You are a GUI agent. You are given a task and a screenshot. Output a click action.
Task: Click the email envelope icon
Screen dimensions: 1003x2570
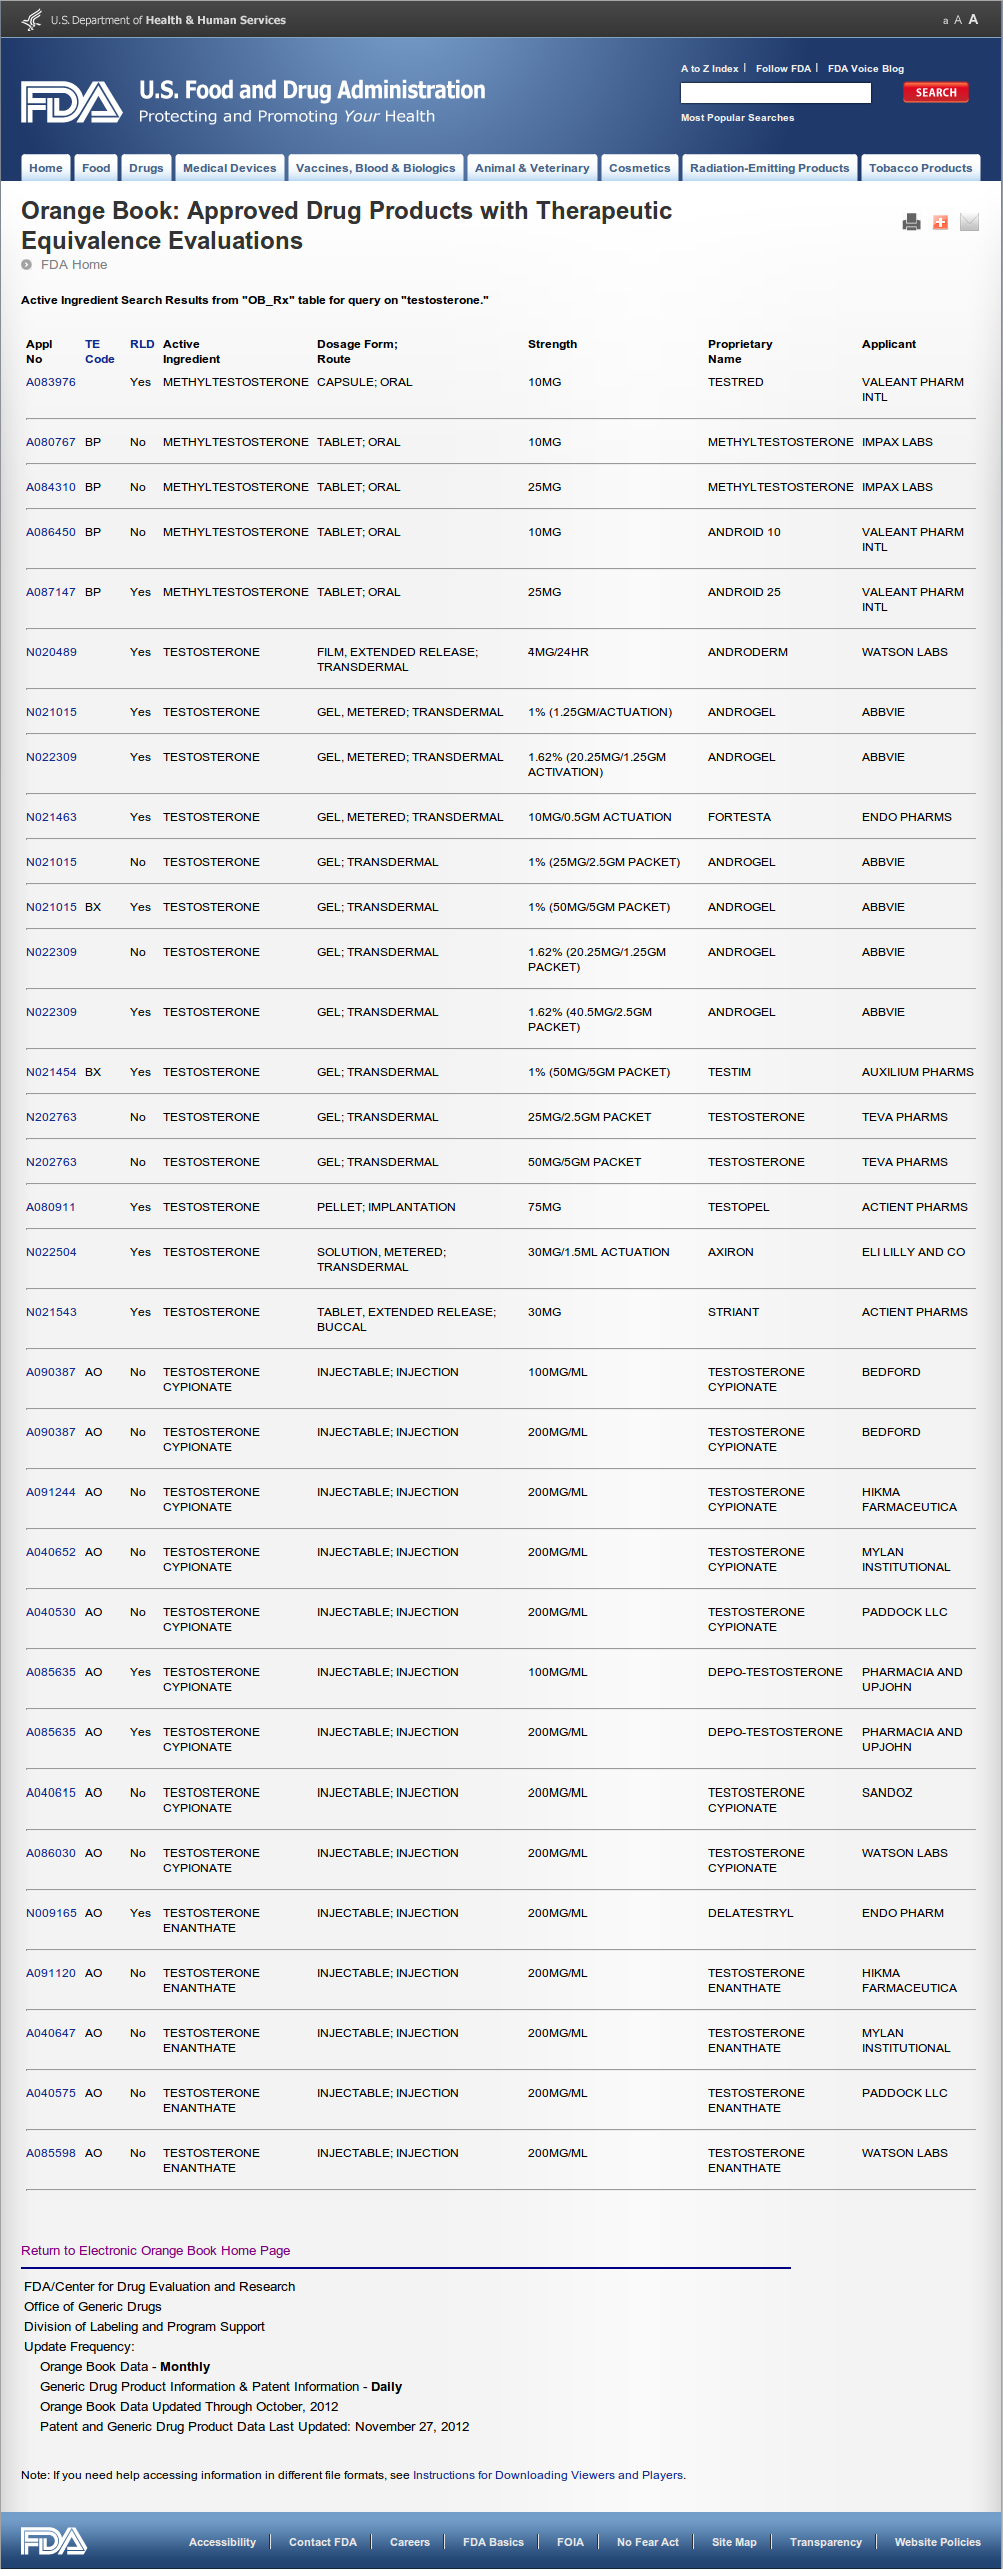[969, 222]
